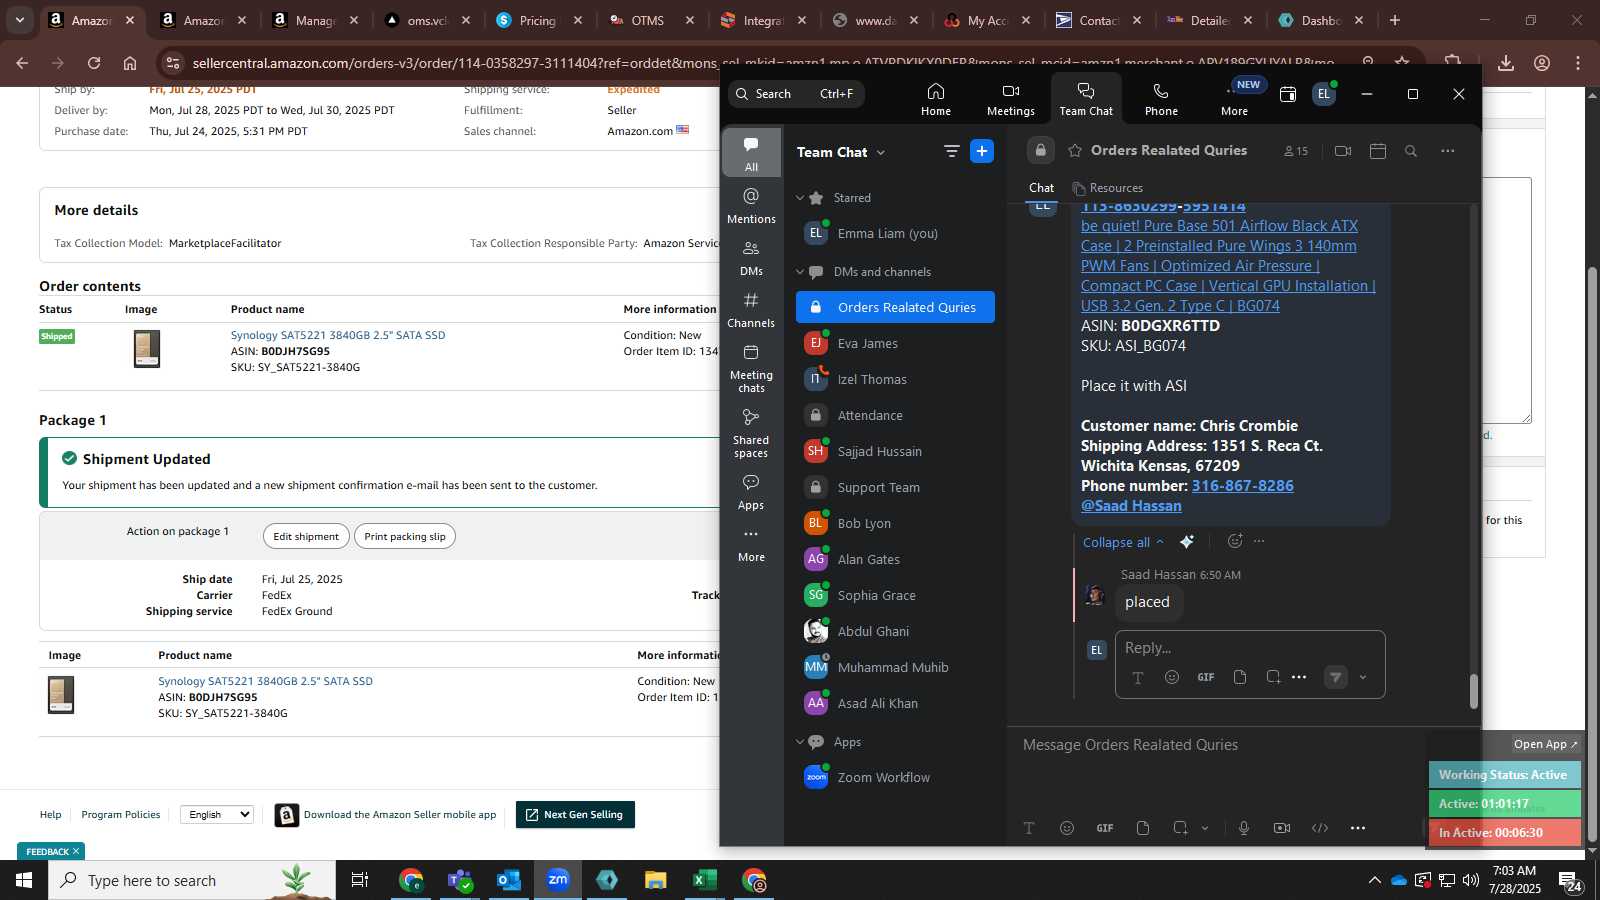Open Mentions in Zoom sidebar
1600x900 pixels.
coord(751,205)
